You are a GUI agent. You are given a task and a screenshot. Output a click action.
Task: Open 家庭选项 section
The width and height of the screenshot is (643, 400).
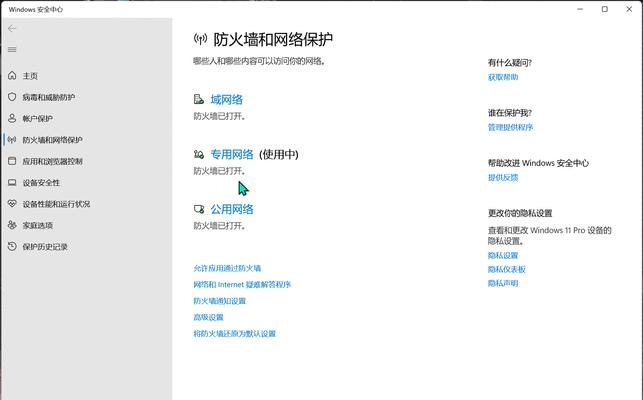pos(38,225)
